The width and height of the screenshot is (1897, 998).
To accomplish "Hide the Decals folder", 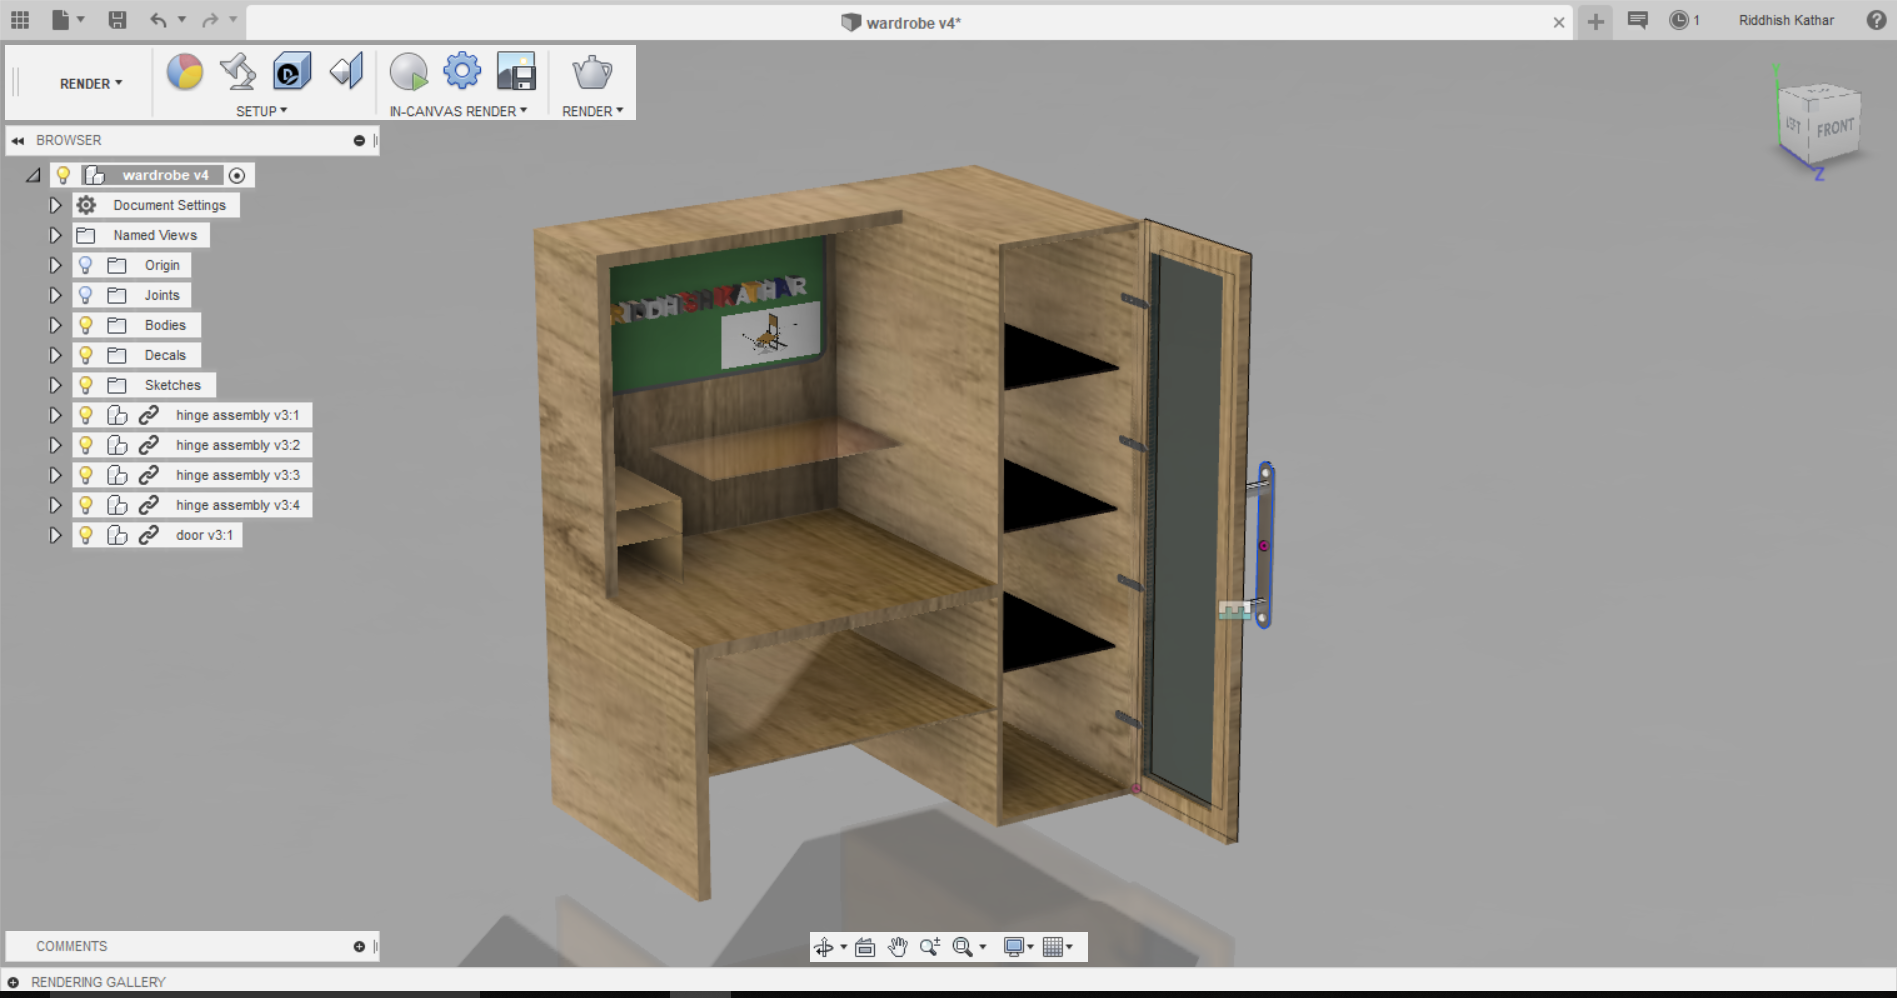I will 86,355.
